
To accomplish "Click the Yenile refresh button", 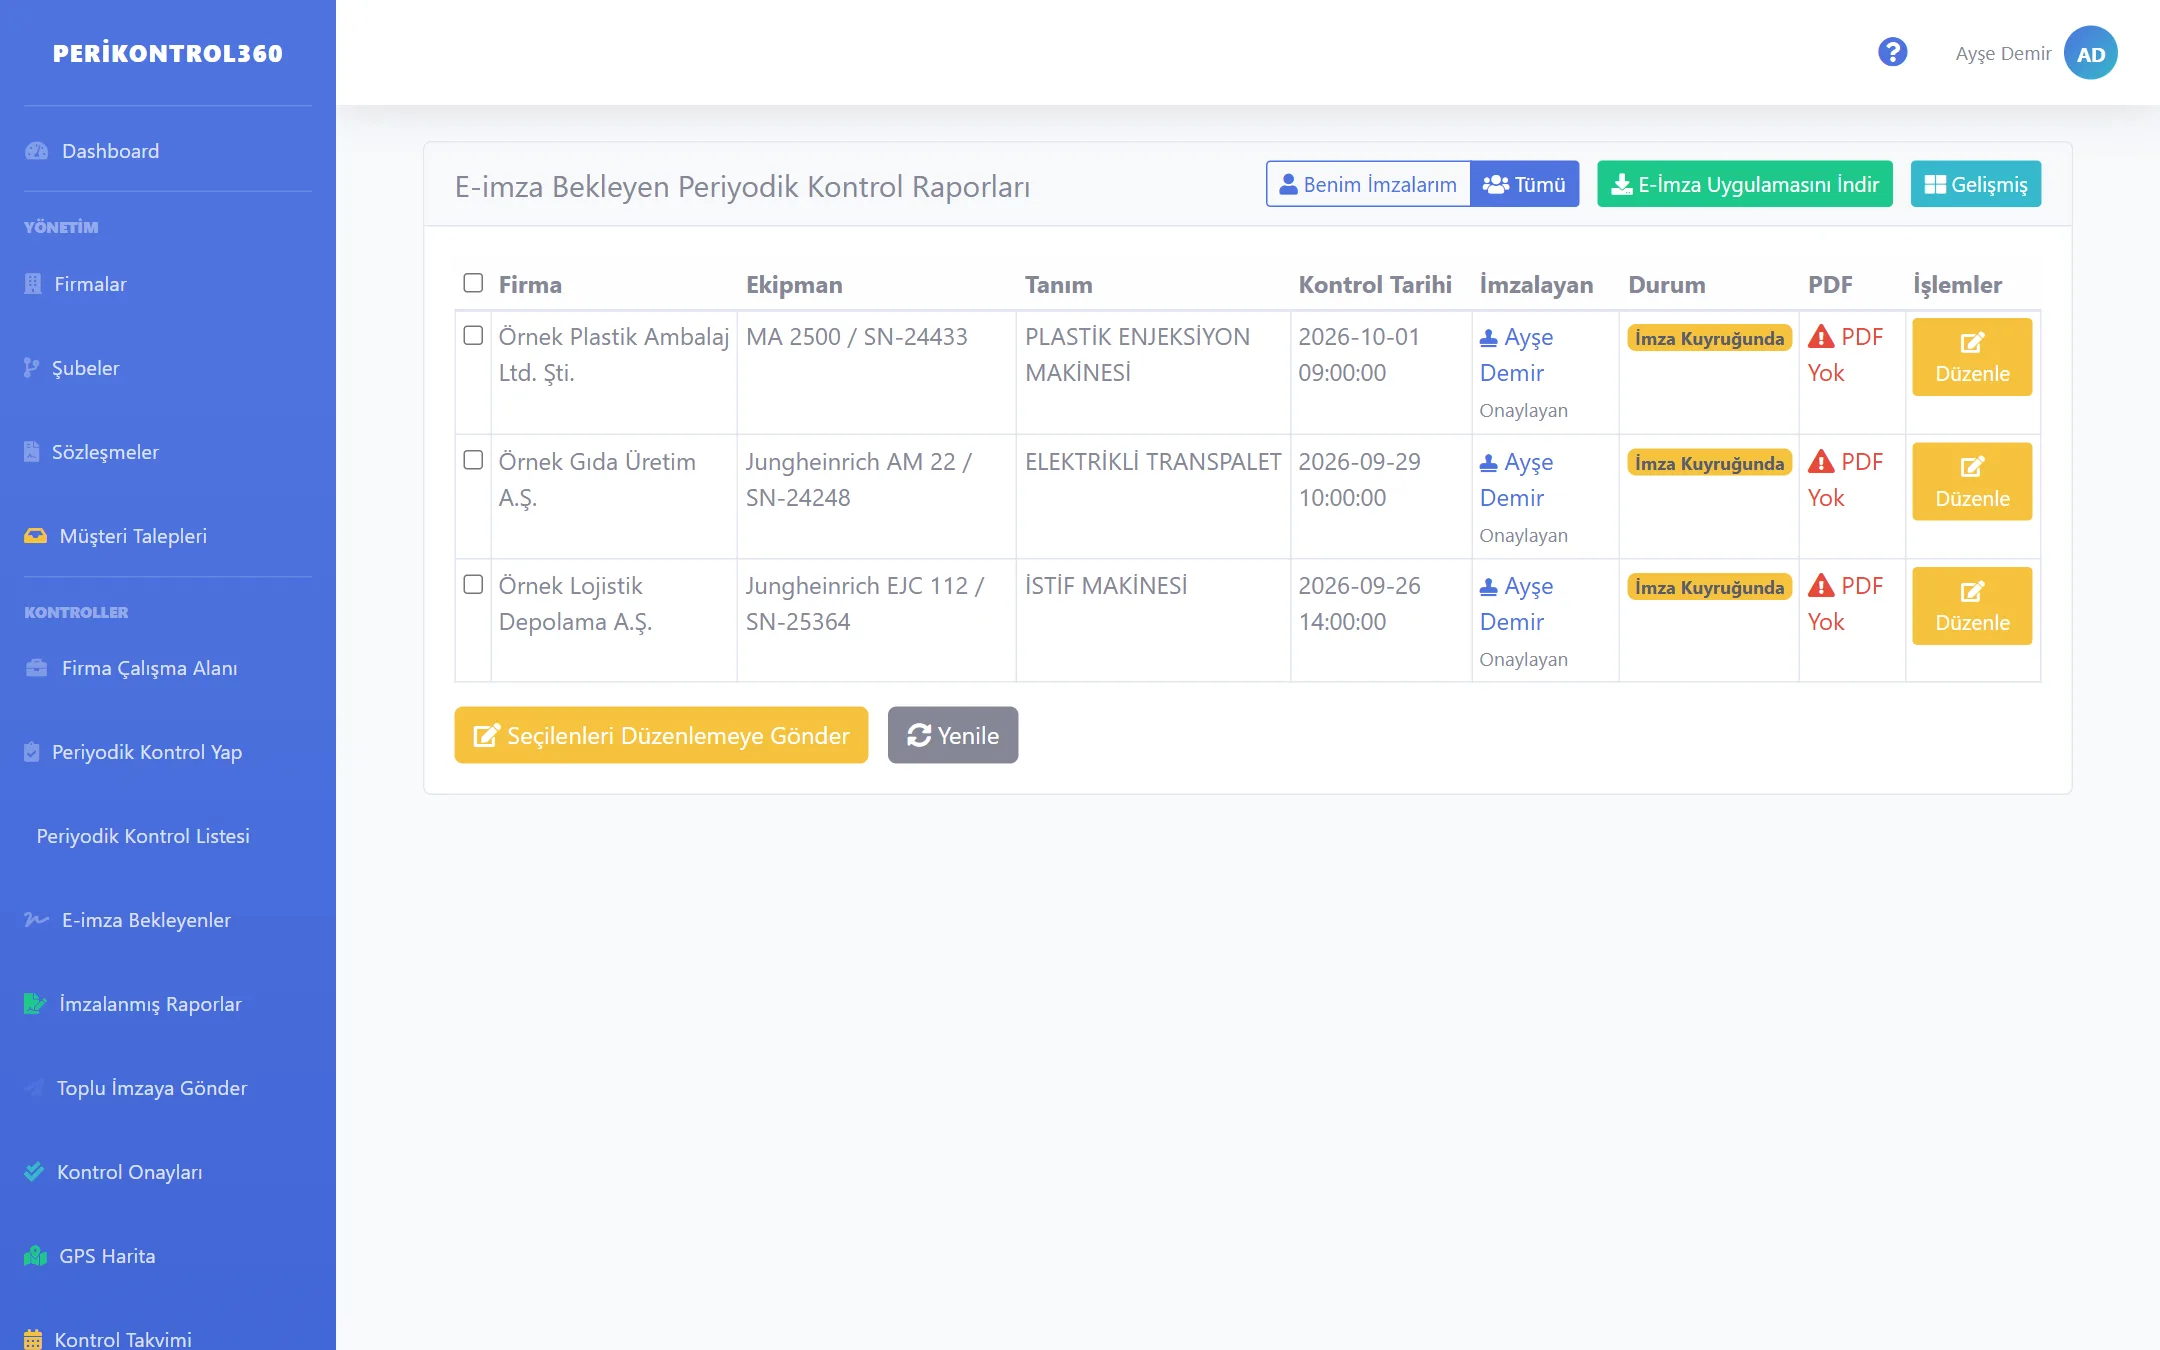I will (953, 735).
